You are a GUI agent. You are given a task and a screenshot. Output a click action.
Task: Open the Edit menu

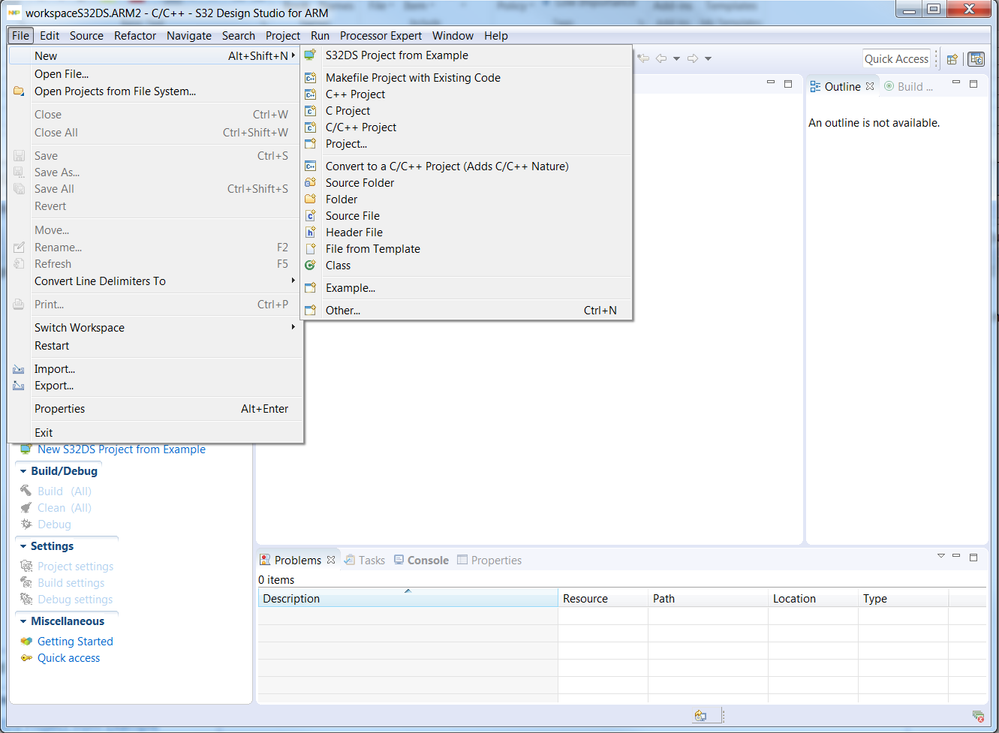click(x=49, y=36)
